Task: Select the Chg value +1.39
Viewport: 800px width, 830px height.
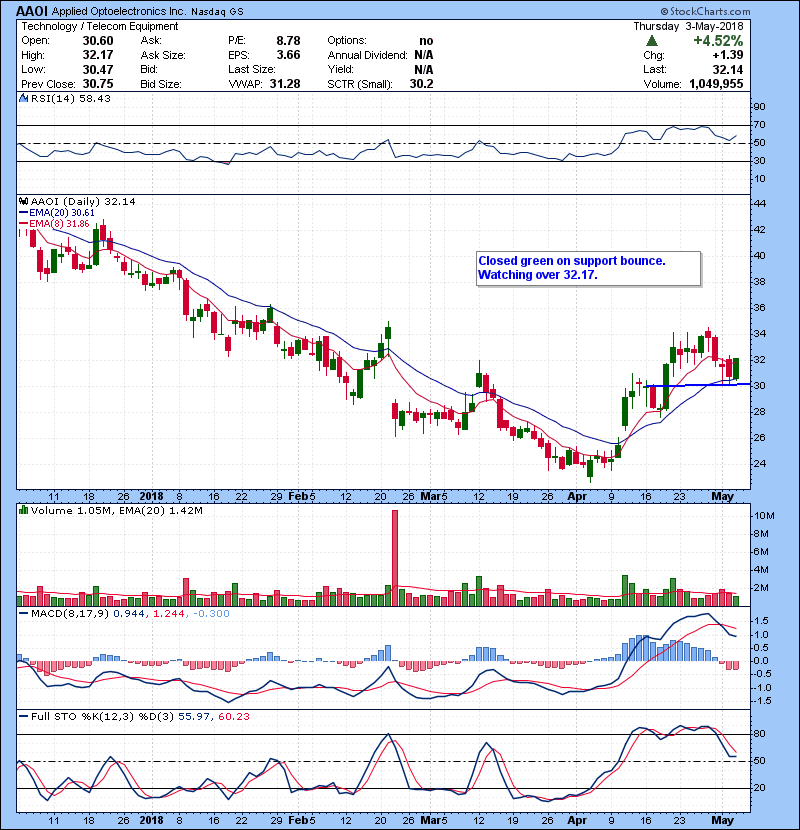Action: click(727, 55)
